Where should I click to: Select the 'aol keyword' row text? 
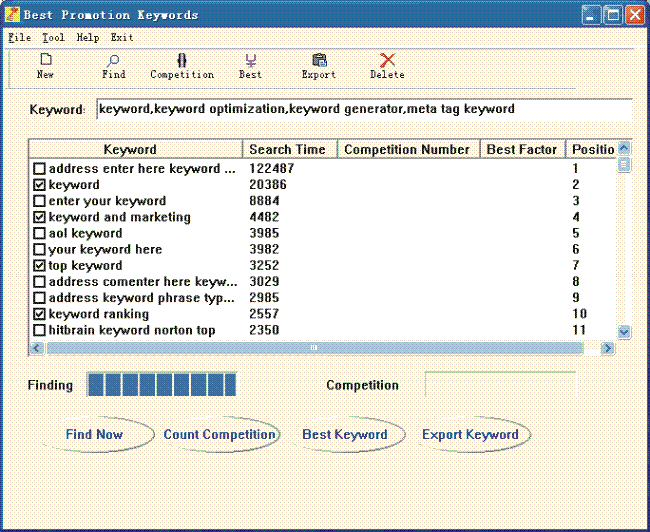85,233
